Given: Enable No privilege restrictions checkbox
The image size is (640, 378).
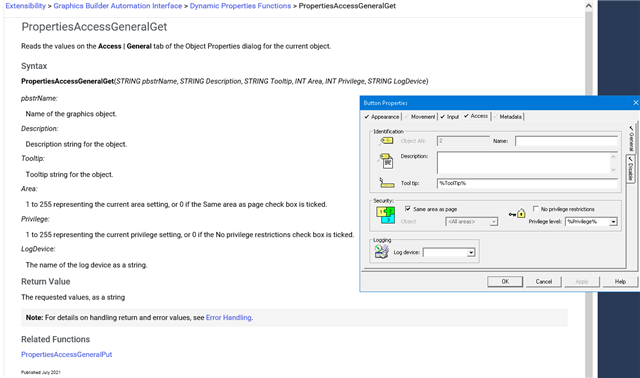Looking at the screenshot, I should (536, 209).
